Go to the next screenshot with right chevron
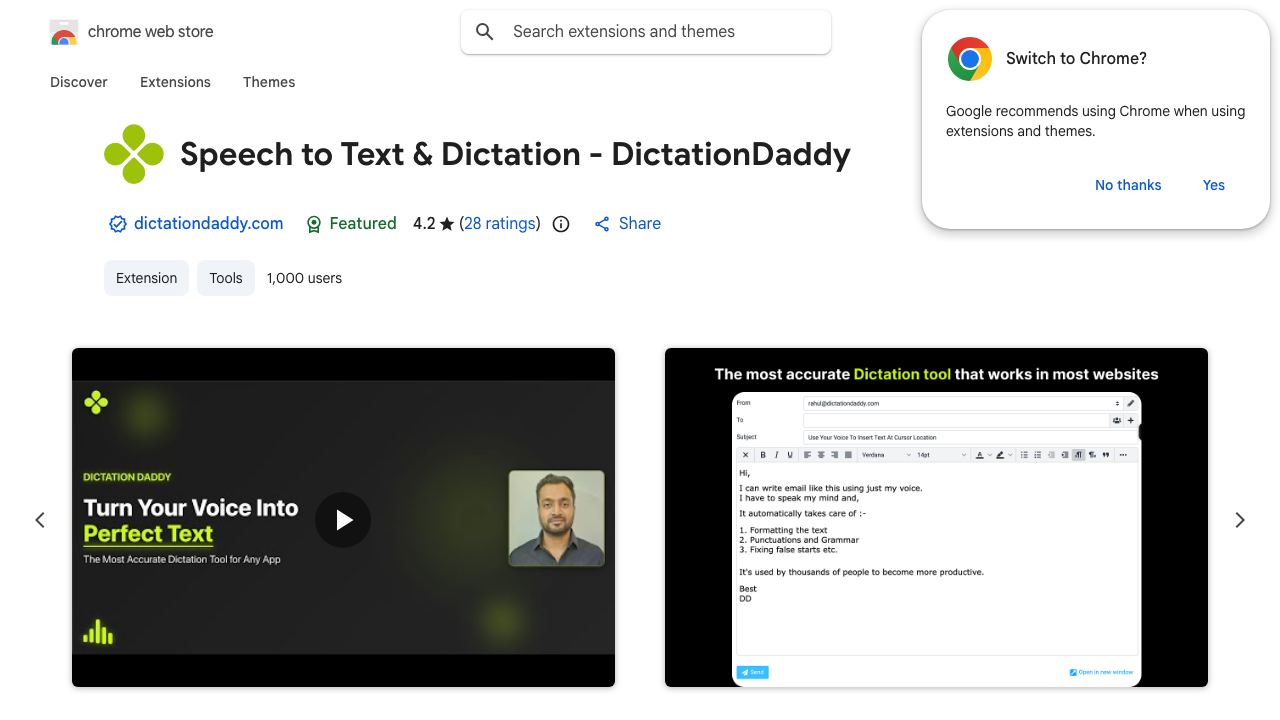1280x720 pixels. click(x=1240, y=520)
